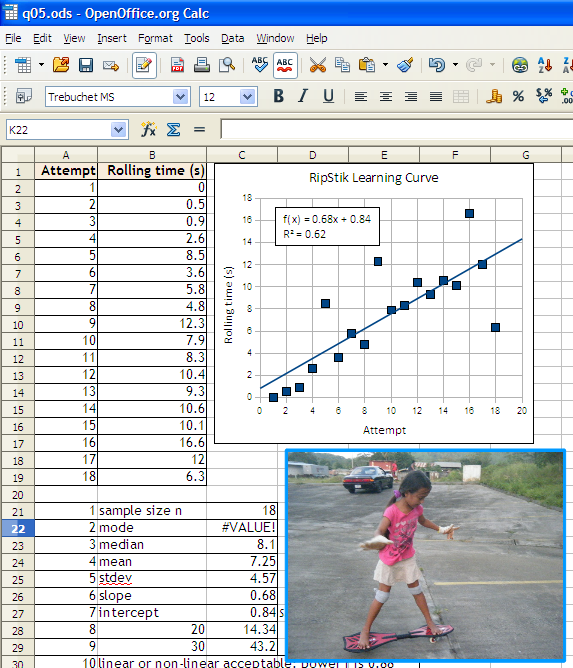Apply Standard number format icon

(544, 97)
